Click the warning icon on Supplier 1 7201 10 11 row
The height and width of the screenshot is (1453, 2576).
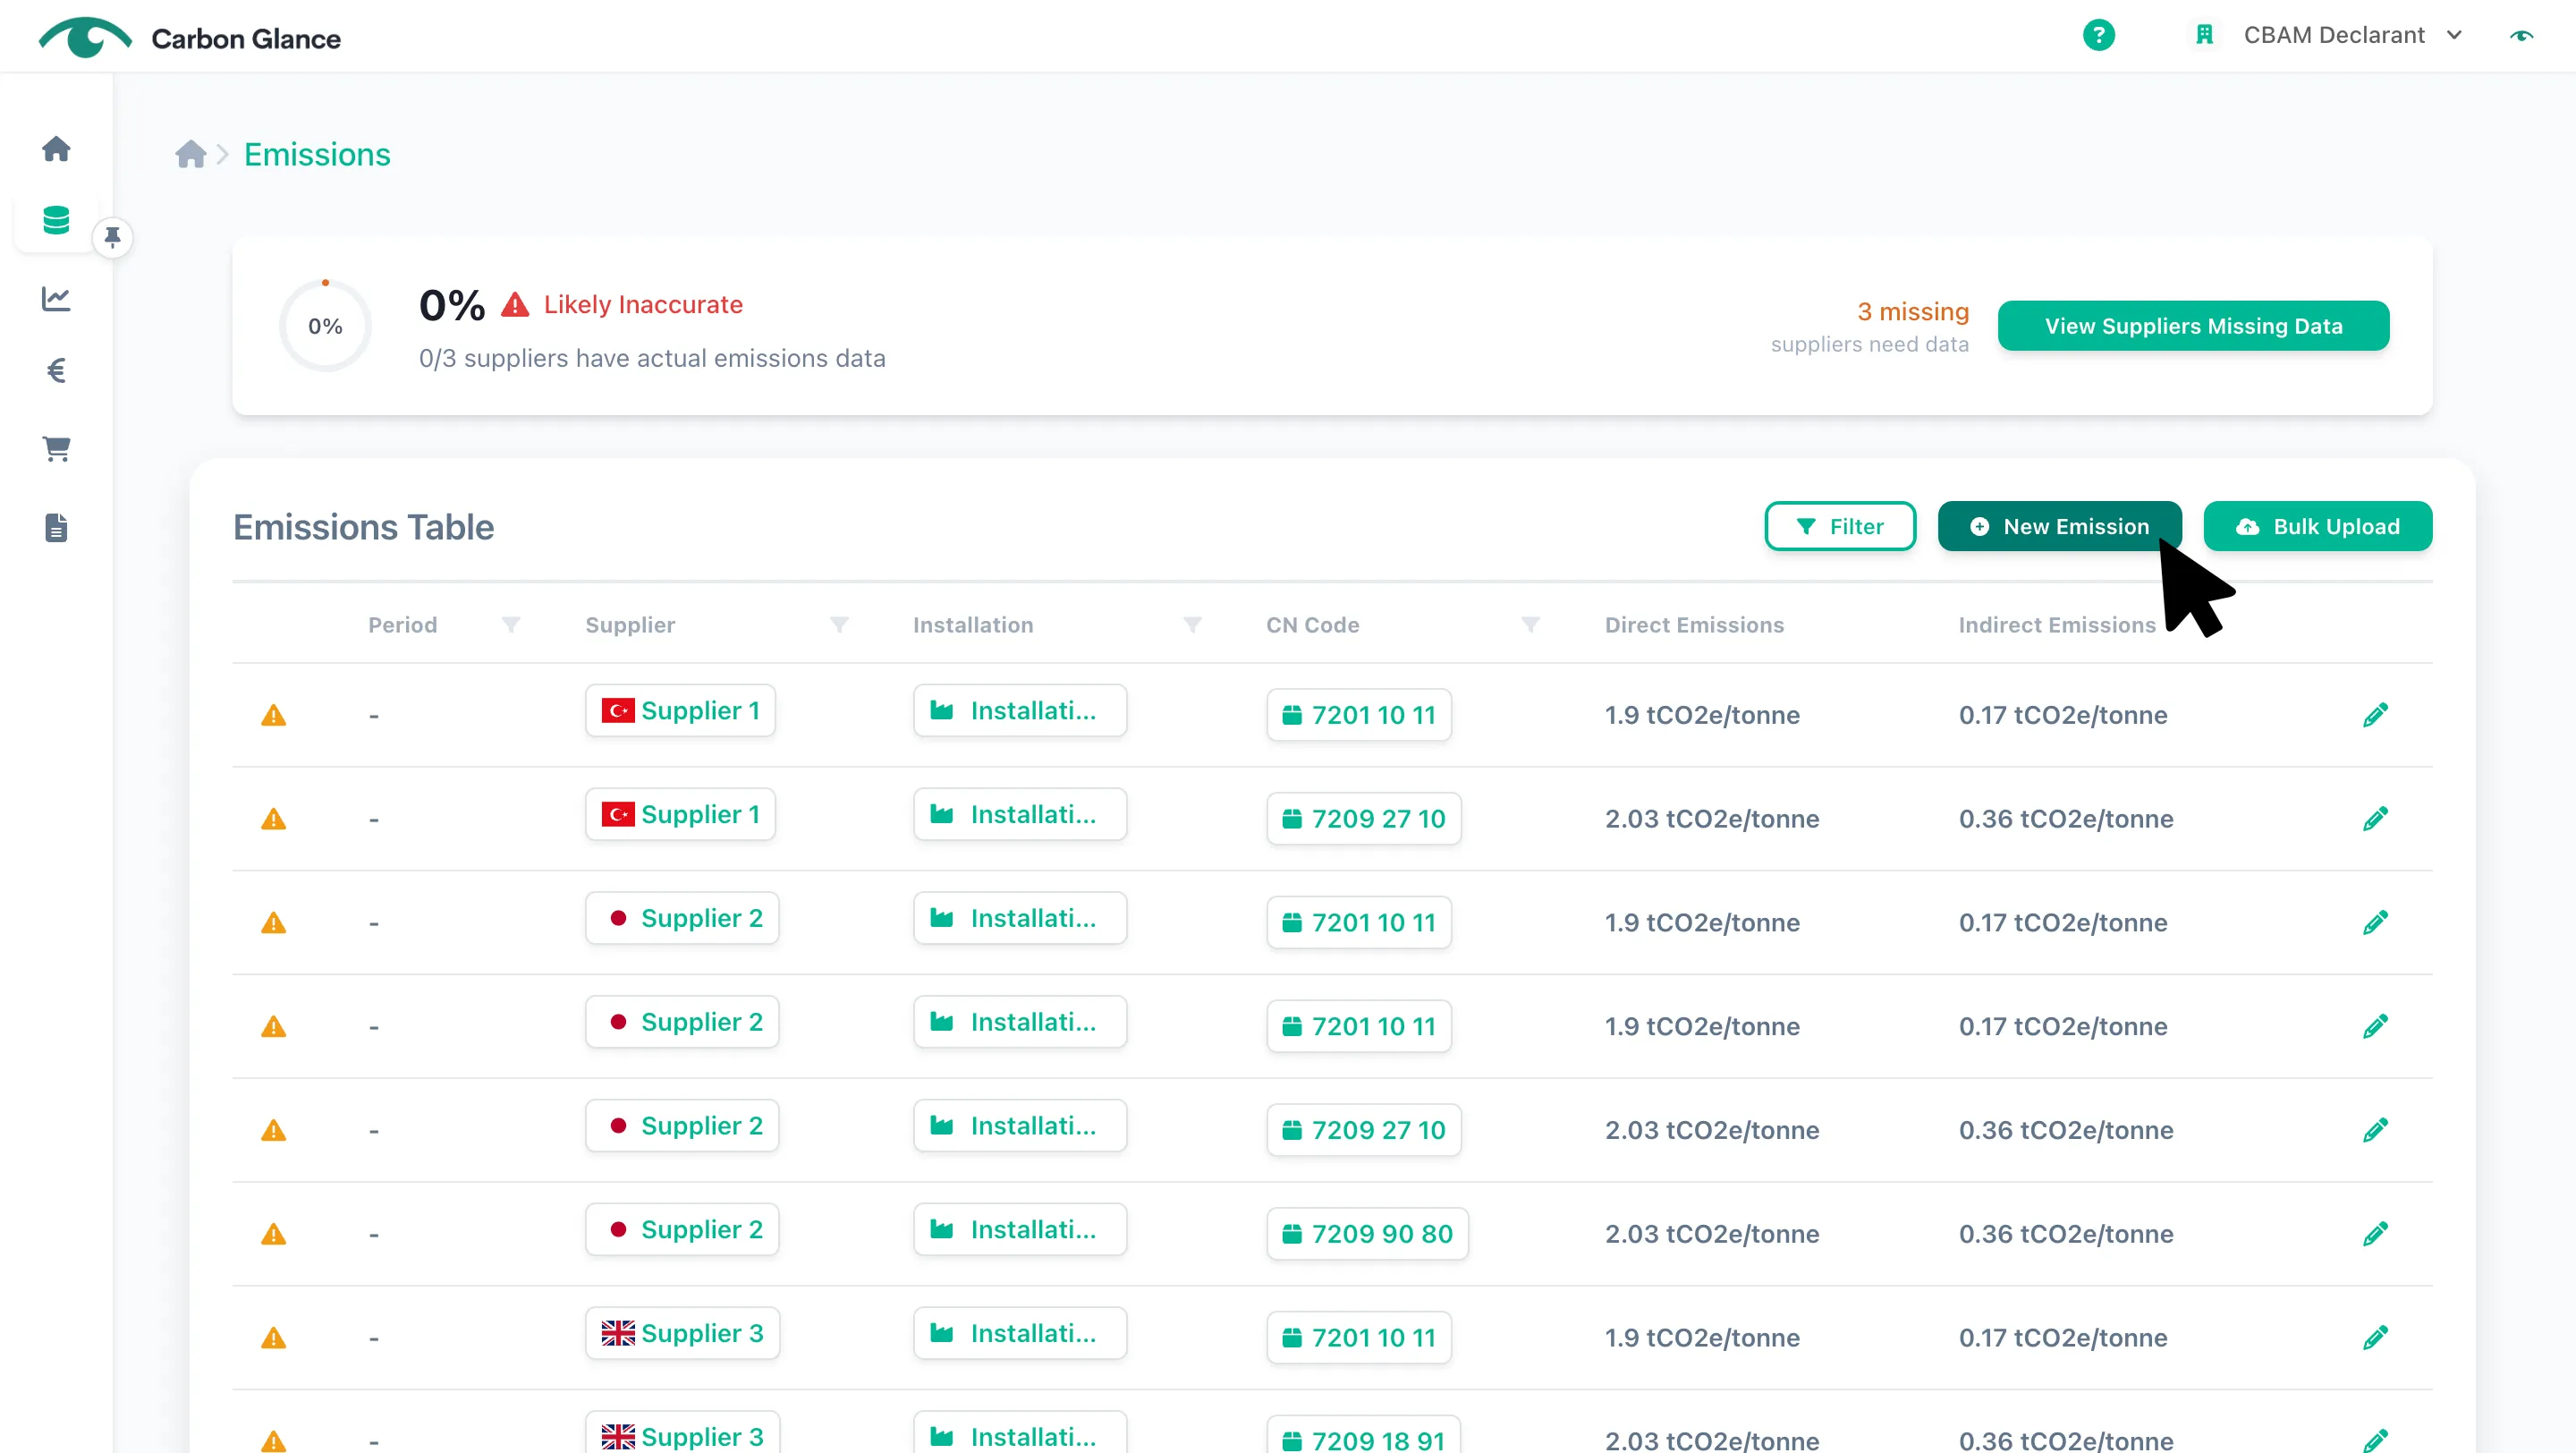[273, 716]
